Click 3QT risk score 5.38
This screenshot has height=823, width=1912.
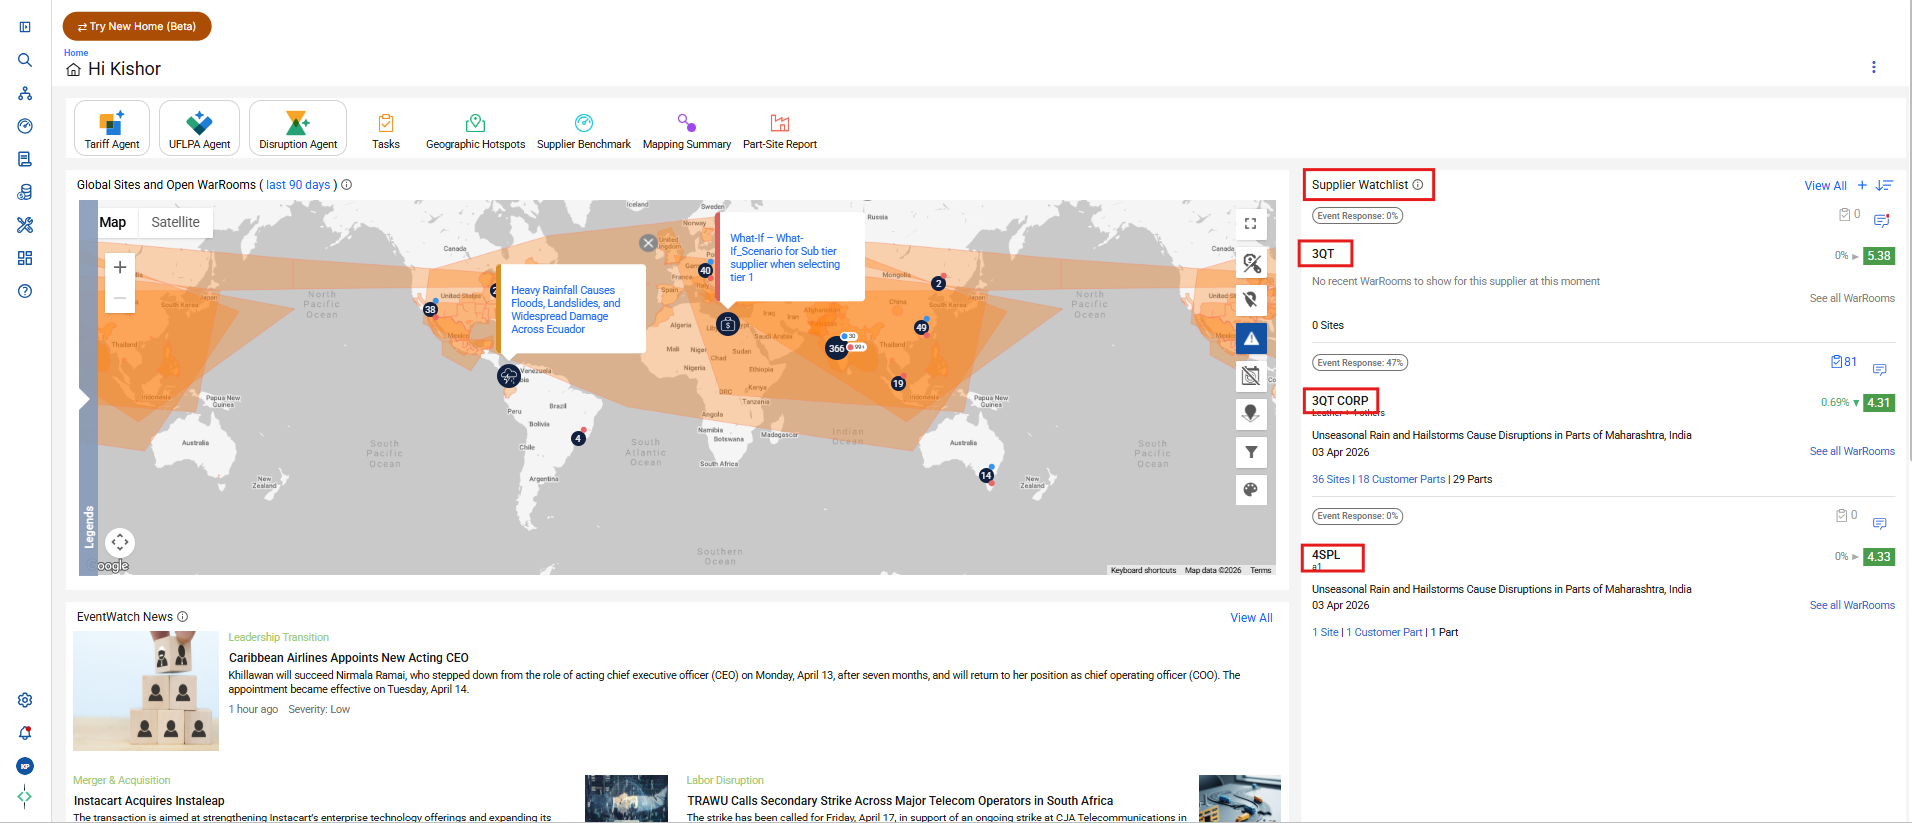[1879, 256]
